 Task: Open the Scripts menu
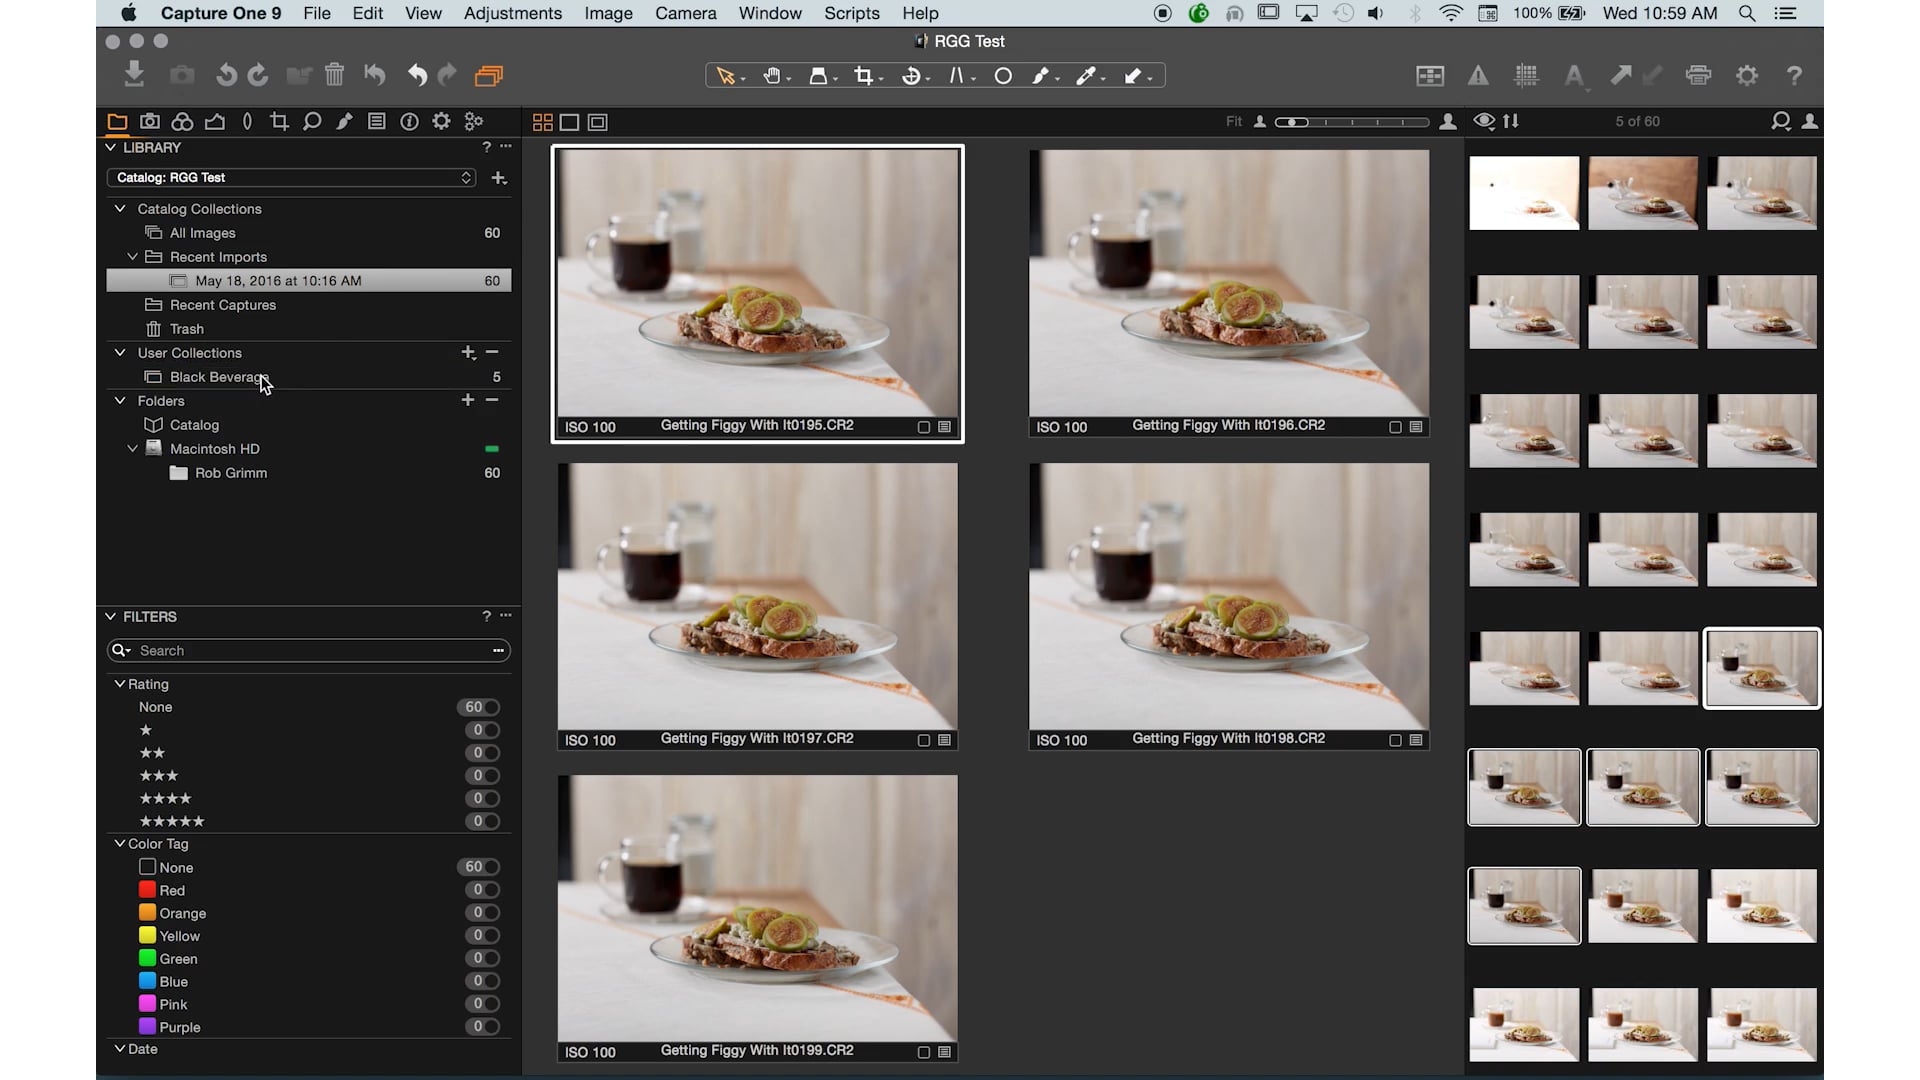click(x=851, y=13)
